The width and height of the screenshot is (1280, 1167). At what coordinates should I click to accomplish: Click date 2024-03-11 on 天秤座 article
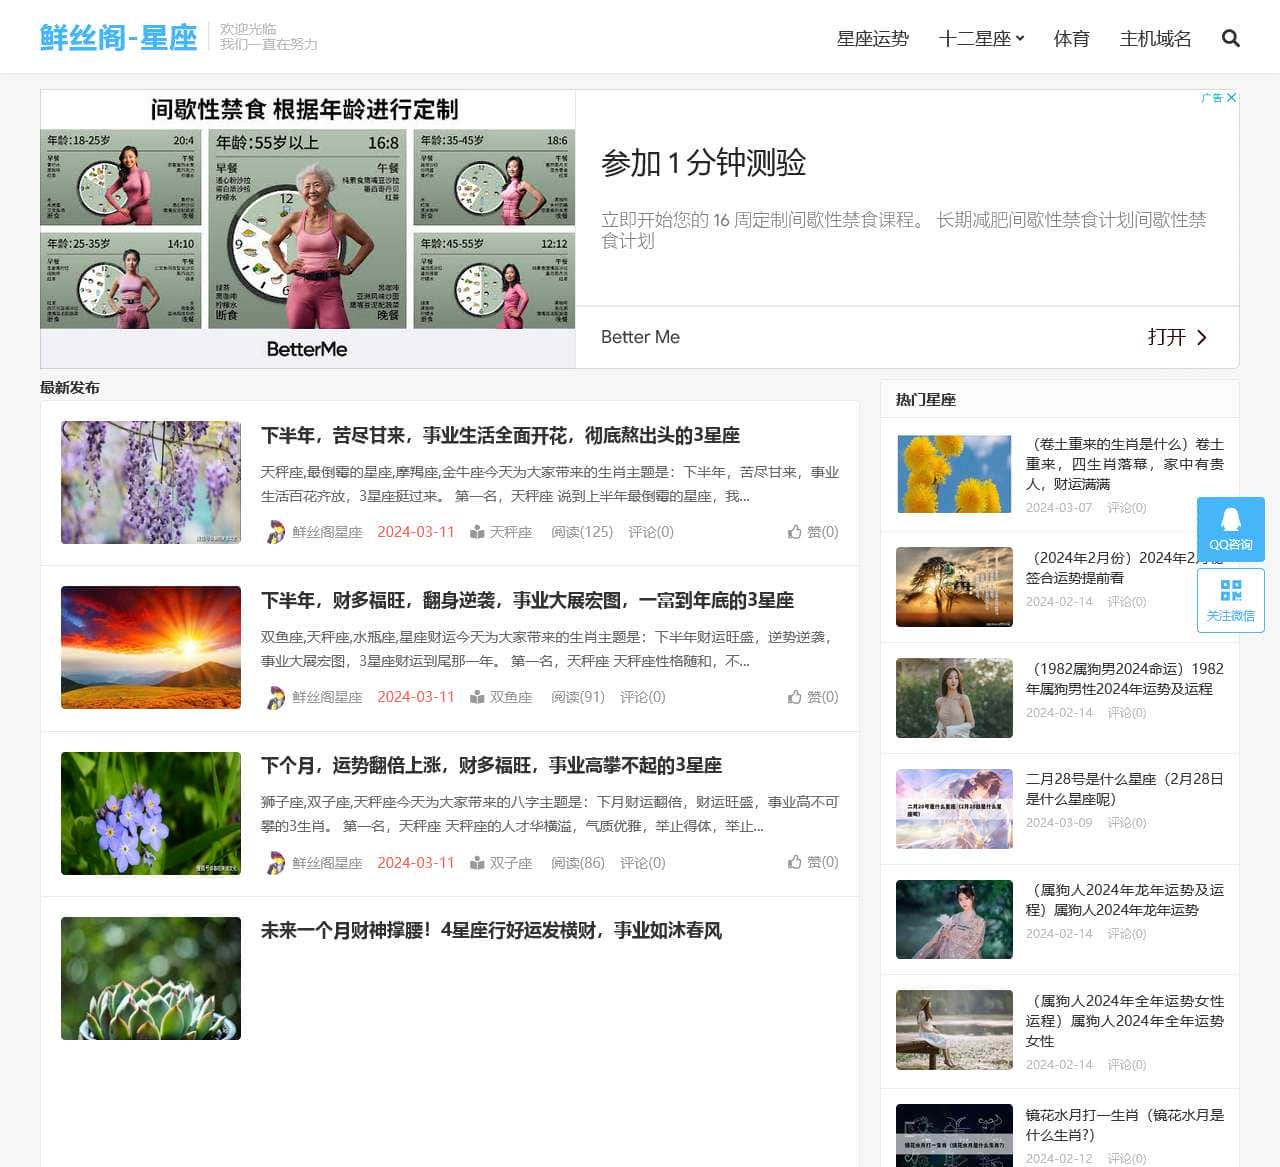tap(416, 532)
